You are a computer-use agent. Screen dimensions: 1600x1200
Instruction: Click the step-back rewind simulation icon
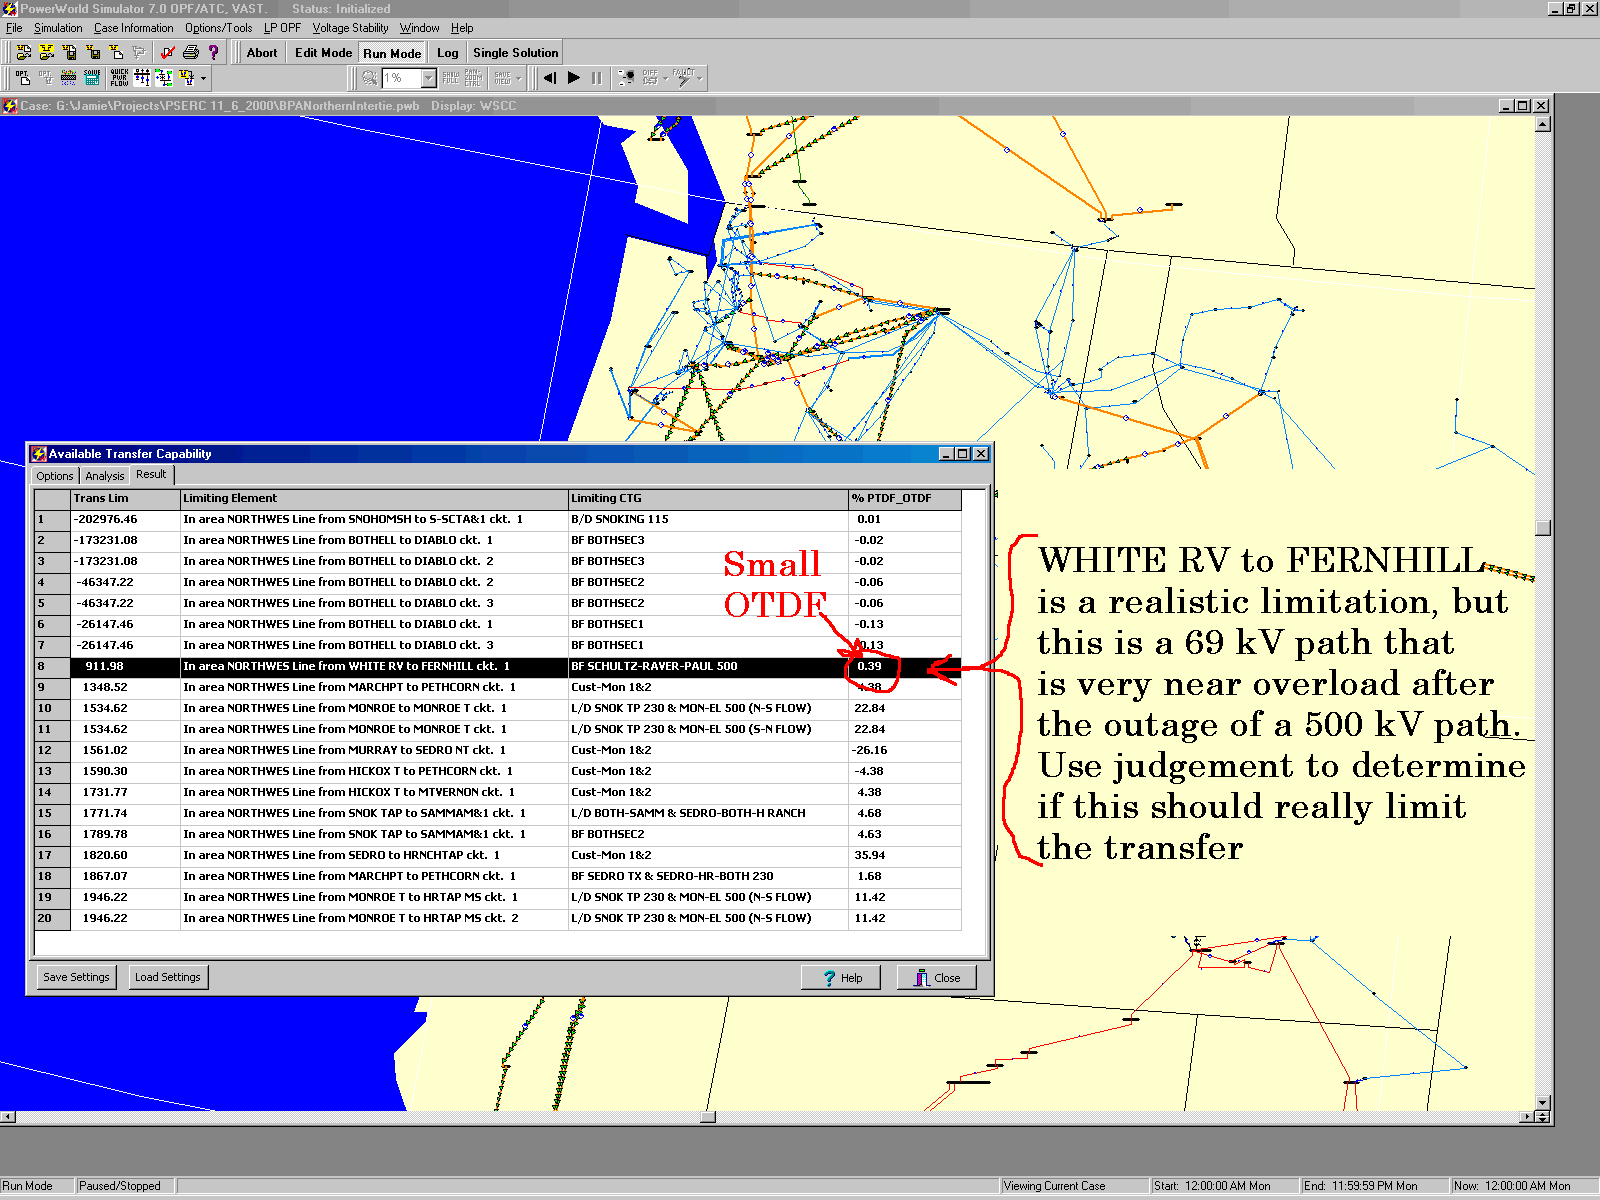[x=549, y=77]
